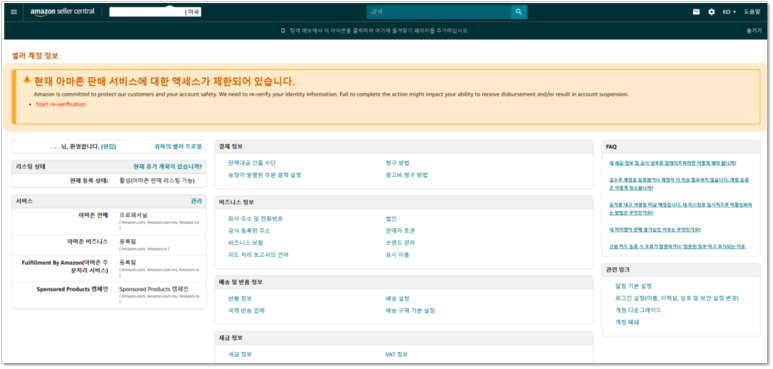Image resolution: width=773 pixels, height=369 pixels.
Task: Open 피드 처리 보고서의 언어
Action: [x=258, y=255]
